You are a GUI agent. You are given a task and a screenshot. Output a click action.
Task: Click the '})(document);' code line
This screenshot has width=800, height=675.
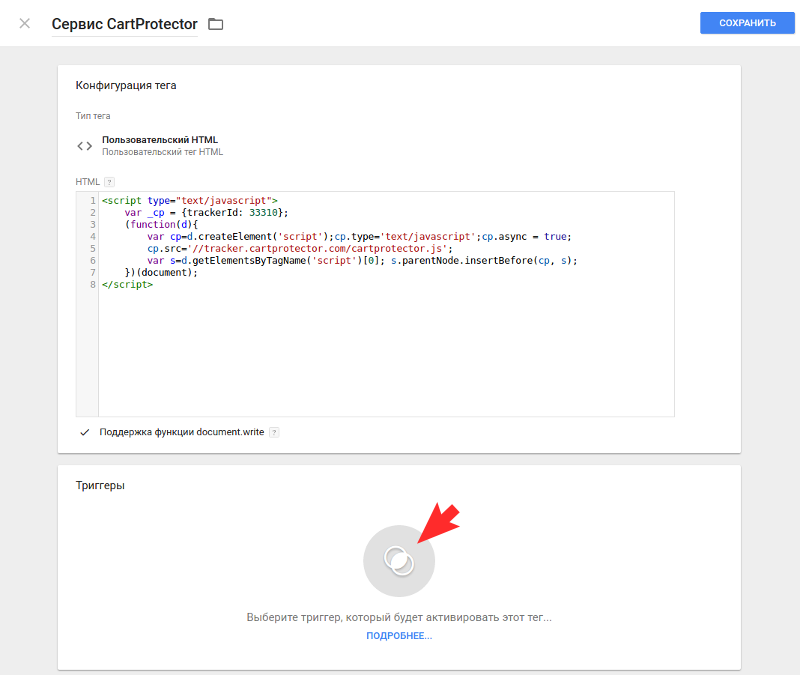coord(161,272)
